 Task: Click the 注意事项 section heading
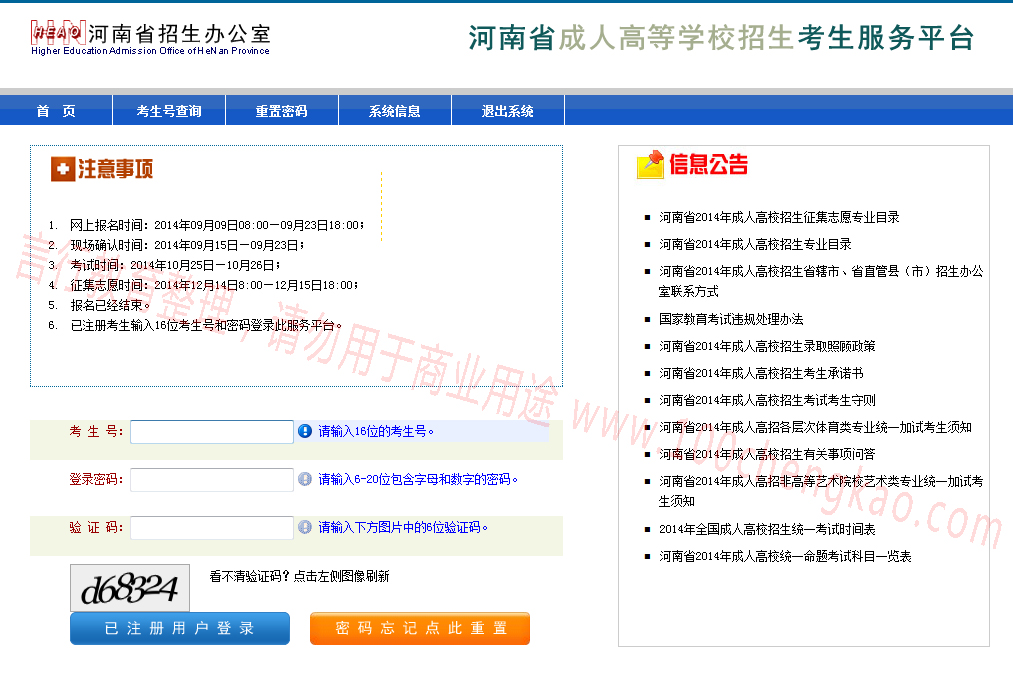coord(116,169)
